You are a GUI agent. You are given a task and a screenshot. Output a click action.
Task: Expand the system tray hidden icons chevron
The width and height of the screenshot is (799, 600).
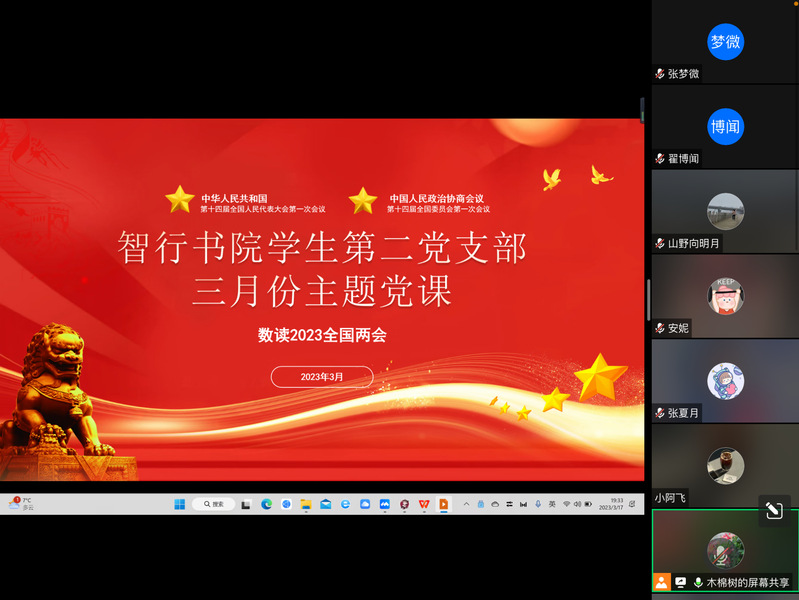click(x=466, y=504)
